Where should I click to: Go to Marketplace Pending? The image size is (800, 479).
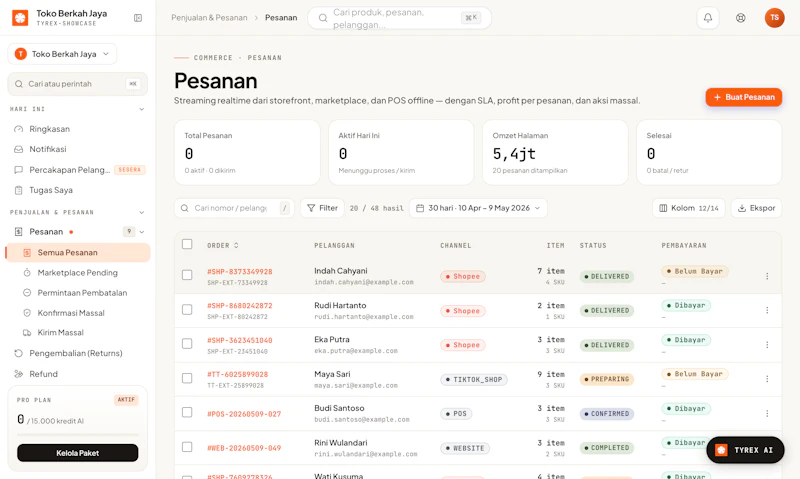tap(78, 273)
